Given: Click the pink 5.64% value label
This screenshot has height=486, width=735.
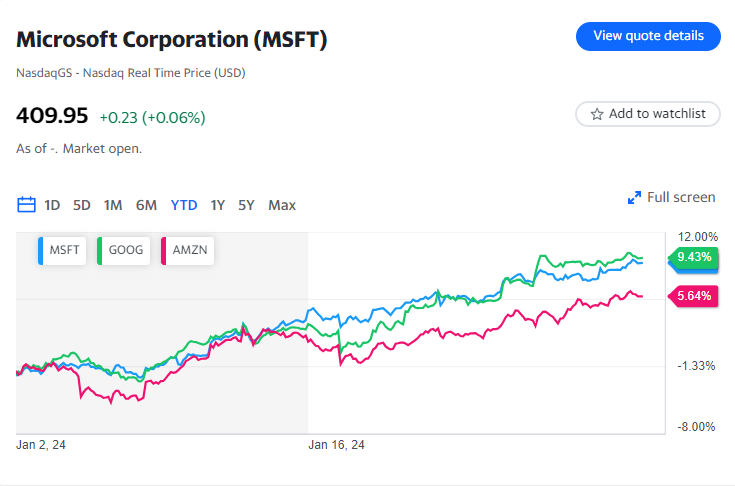Looking at the screenshot, I should tap(693, 296).
